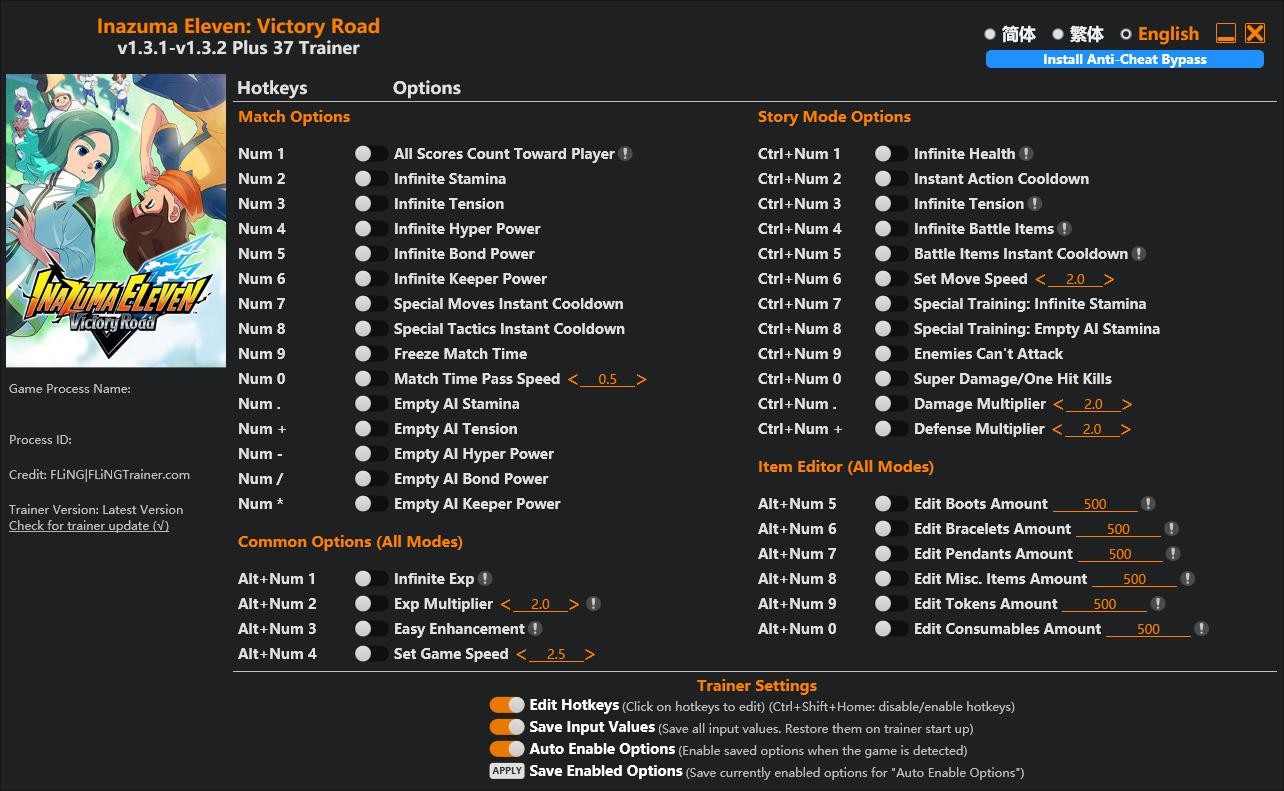Click the Set Game Speed value field
The width and height of the screenshot is (1284, 791).
556,655
